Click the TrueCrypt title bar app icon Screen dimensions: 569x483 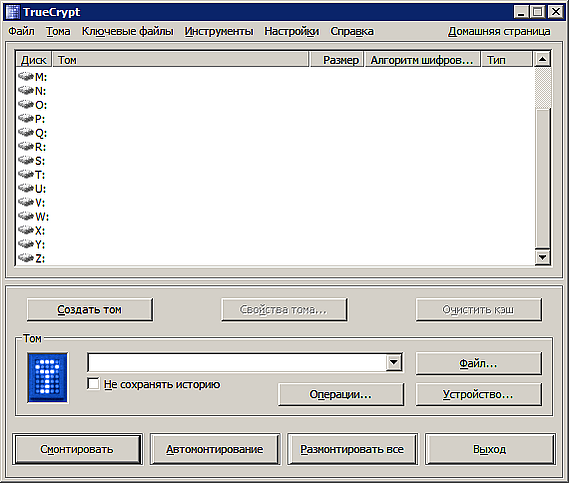pyautogui.click(x=12, y=12)
